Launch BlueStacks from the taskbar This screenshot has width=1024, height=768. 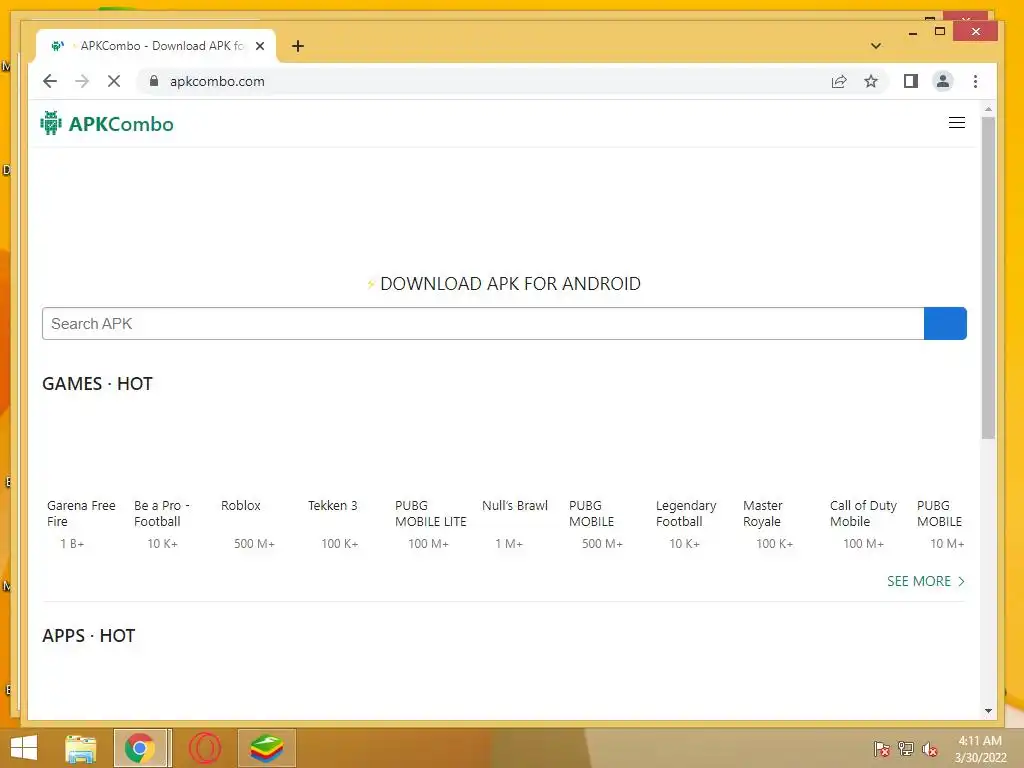[266, 748]
